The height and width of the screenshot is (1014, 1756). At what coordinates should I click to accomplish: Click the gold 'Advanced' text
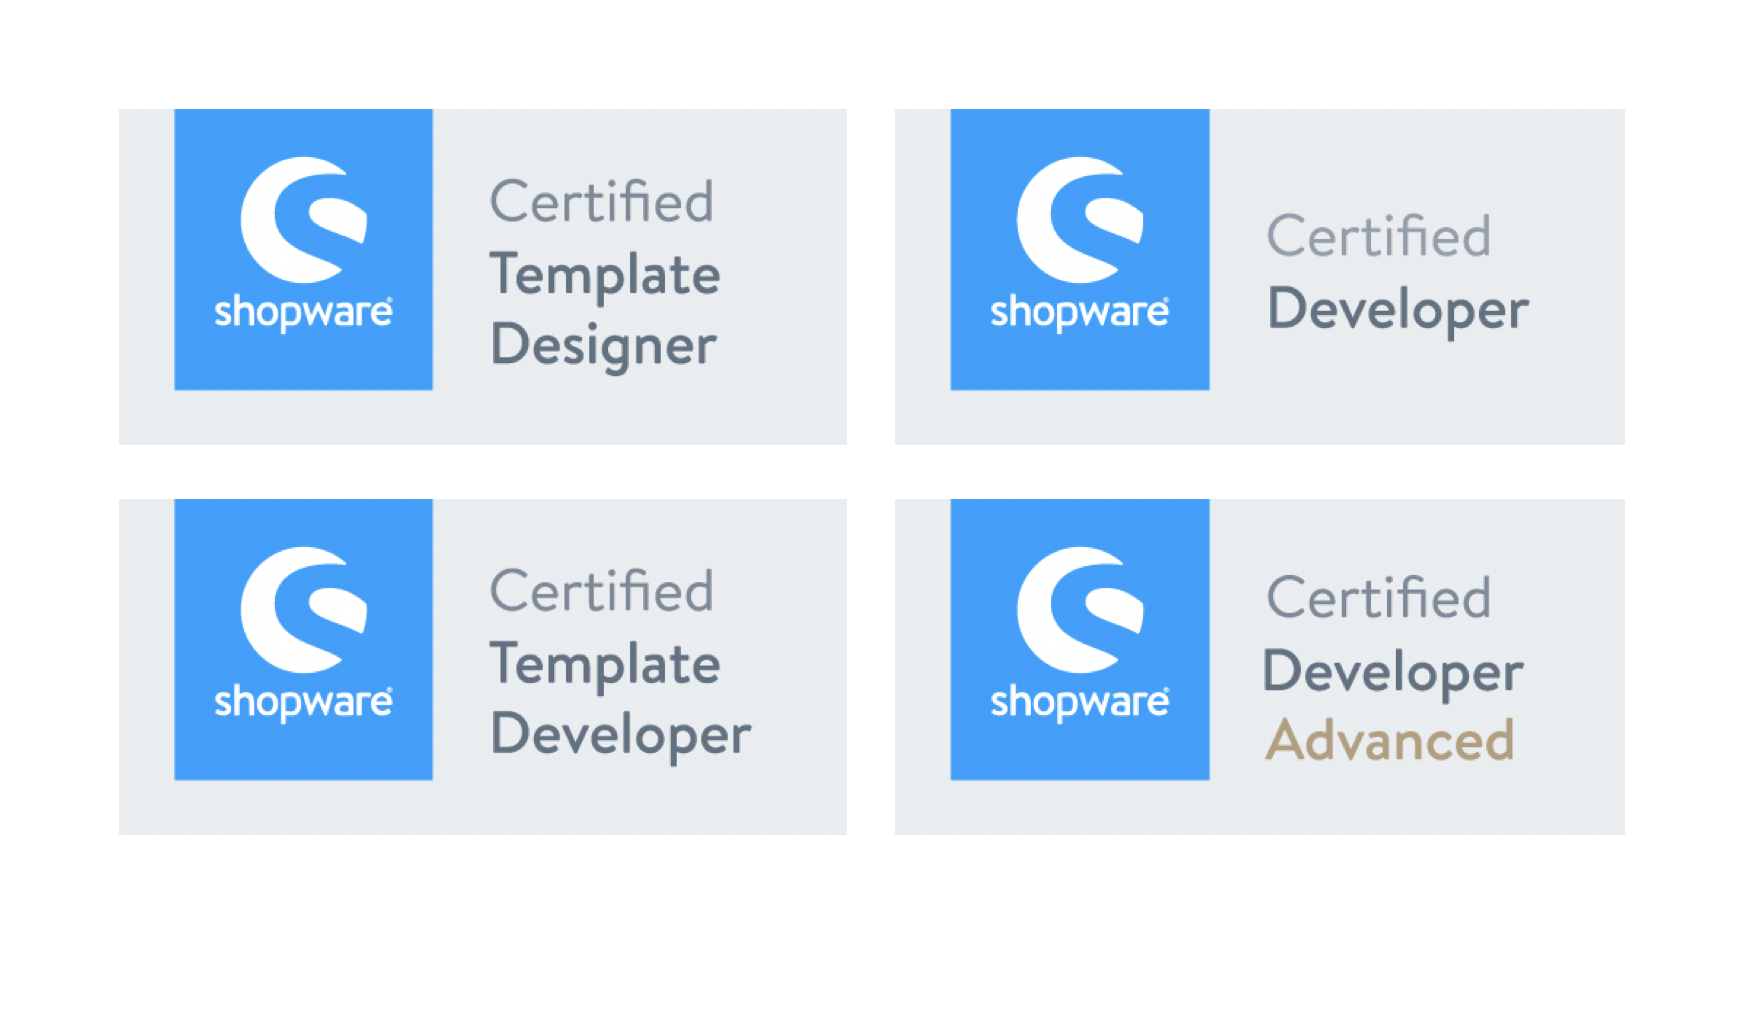(x=1390, y=741)
